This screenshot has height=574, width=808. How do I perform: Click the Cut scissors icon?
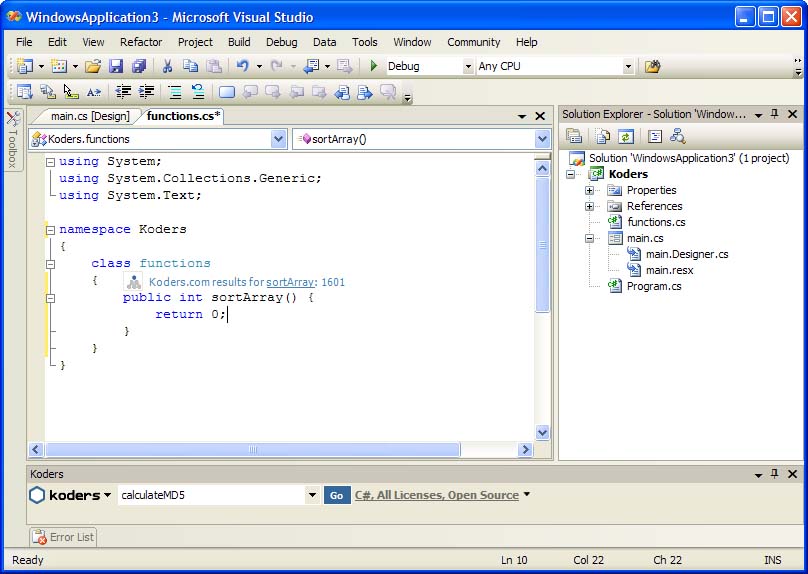167,66
